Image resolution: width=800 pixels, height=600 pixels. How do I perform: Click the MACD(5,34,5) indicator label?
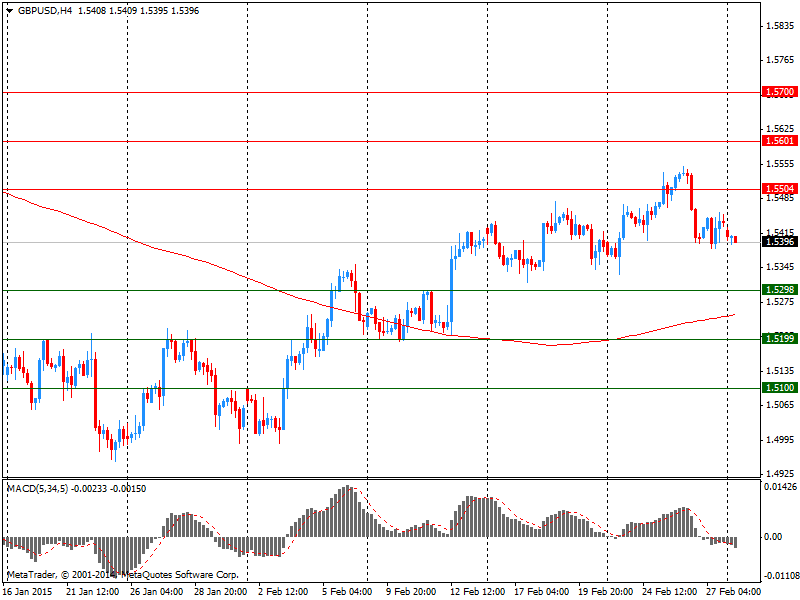[x=37, y=489]
